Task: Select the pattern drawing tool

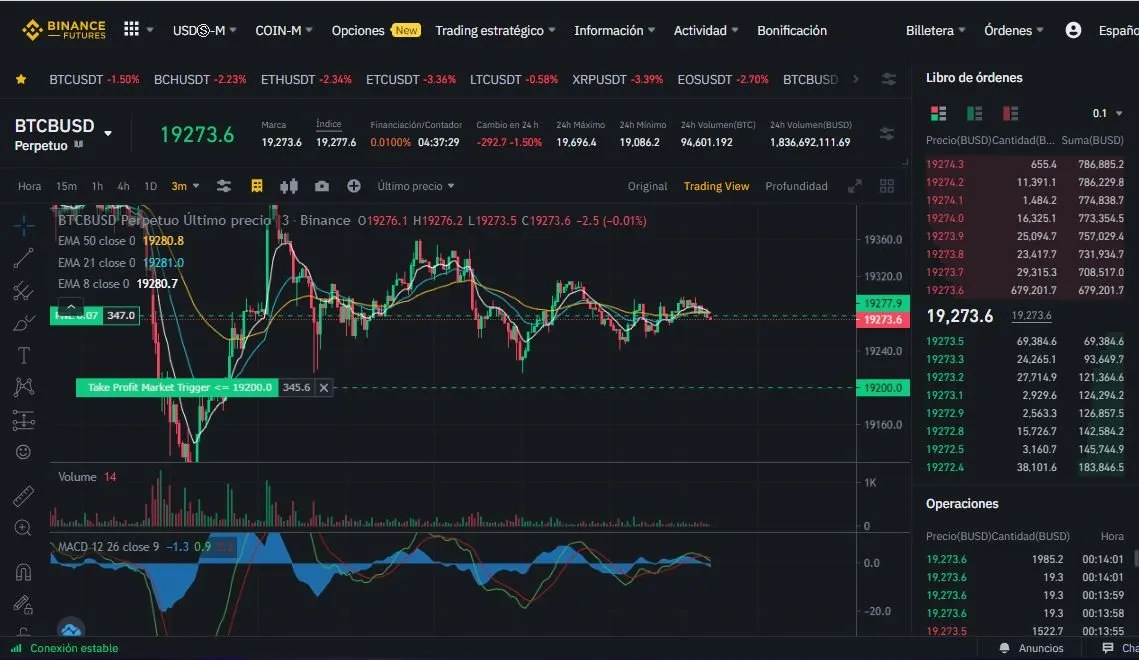Action: pos(23,387)
